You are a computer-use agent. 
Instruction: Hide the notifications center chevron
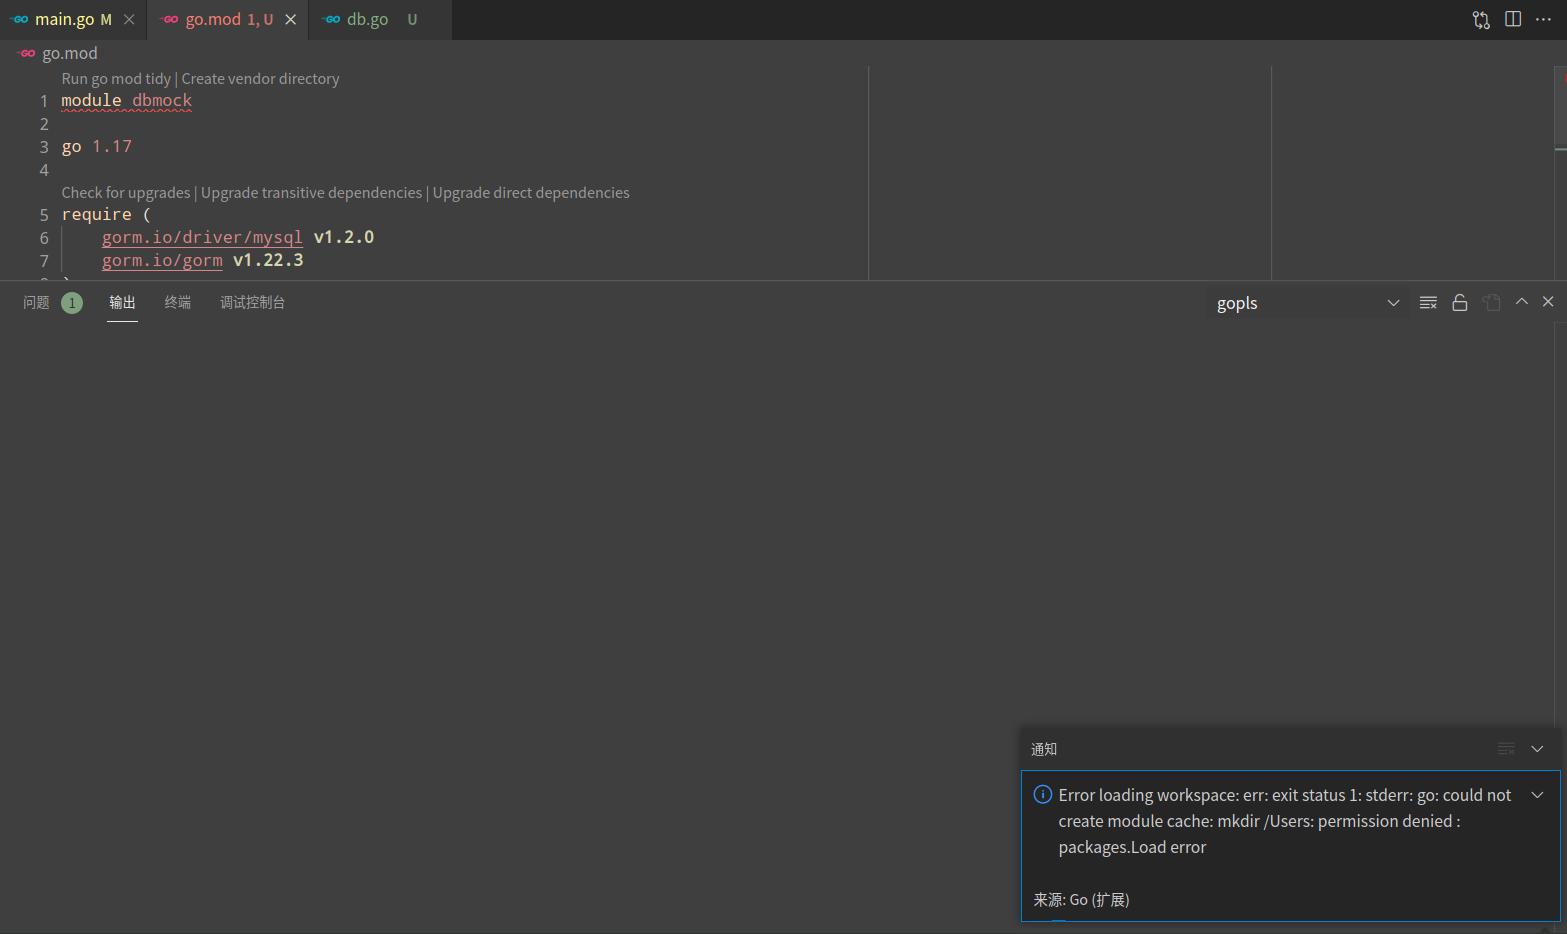coord(1538,749)
